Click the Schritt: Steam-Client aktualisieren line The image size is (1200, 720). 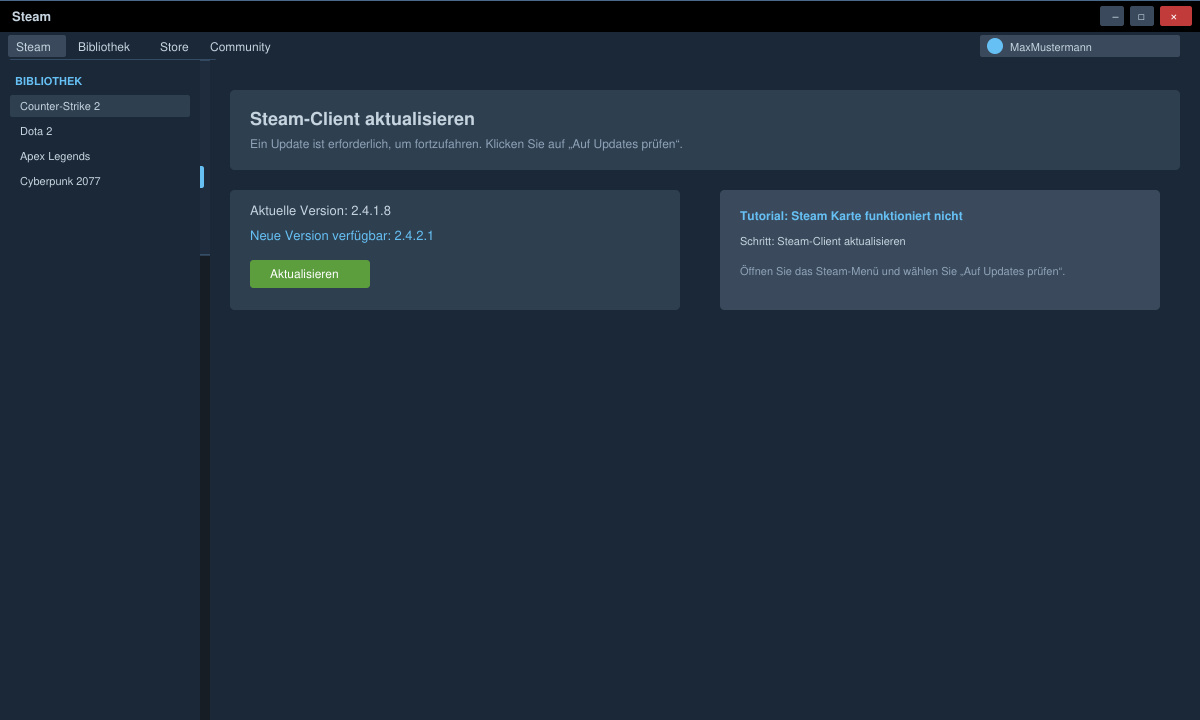tap(822, 242)
